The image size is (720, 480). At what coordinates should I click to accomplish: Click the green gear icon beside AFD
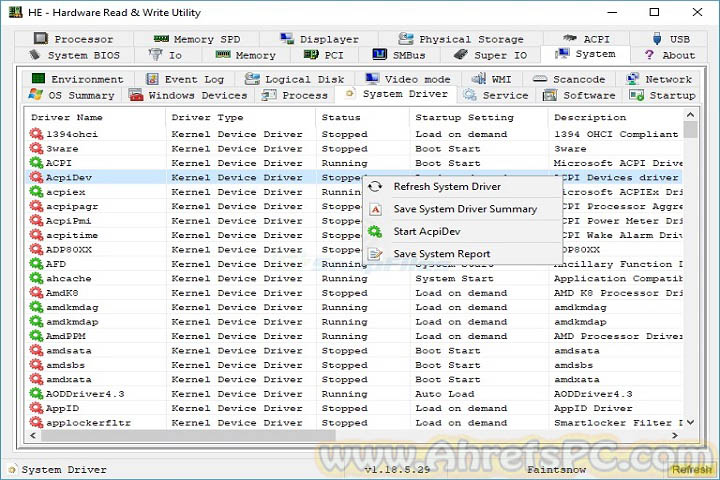point(36,264)
